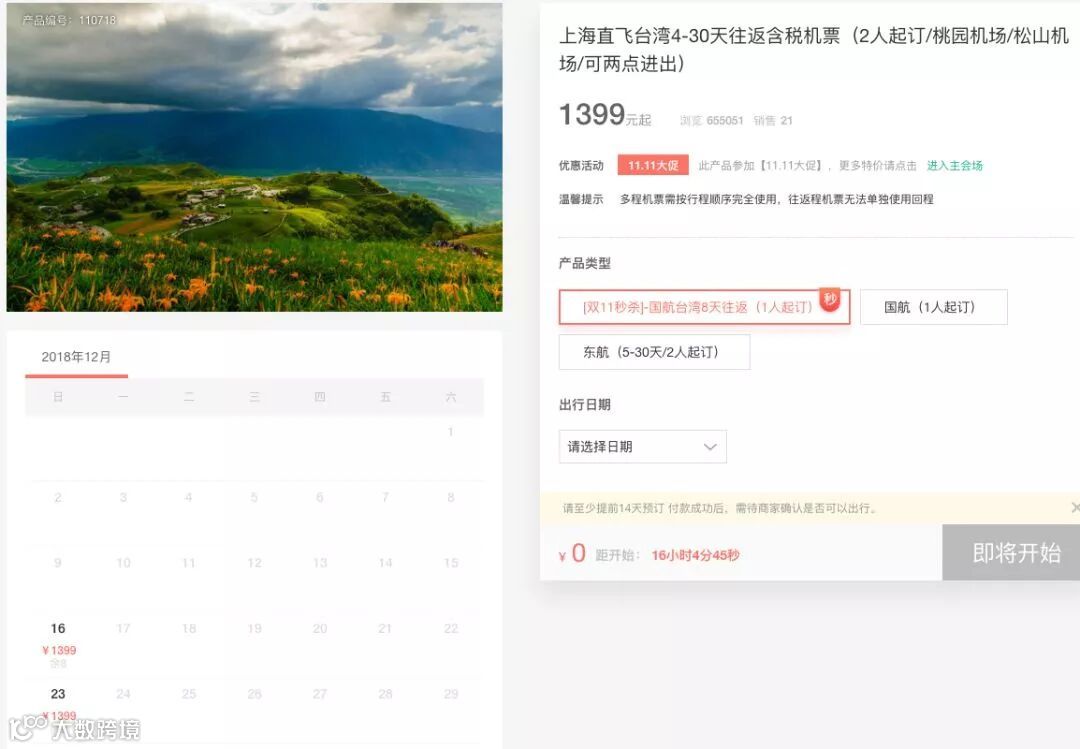Switch to the 2018年12月 calendar tab
Image resolution: width=1080 pixels, height=749 pixels.
tap(76, 357)
